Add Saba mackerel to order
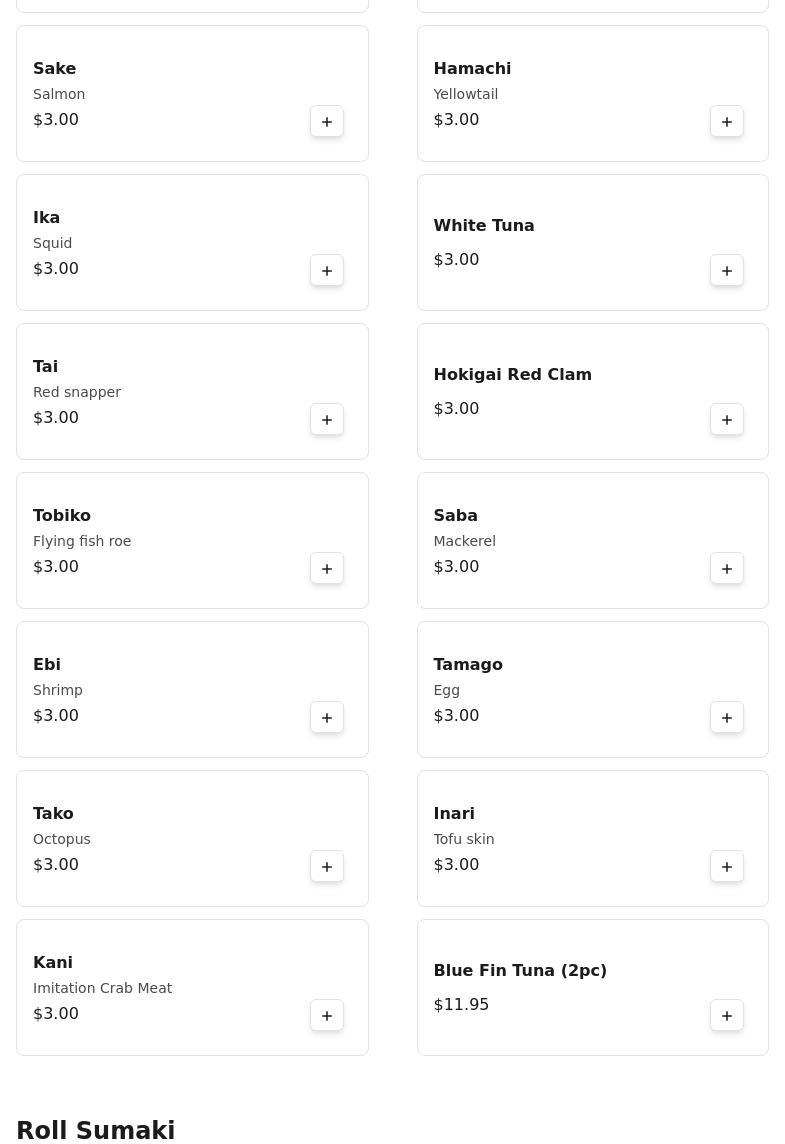Viewport: 785px width, 1144px height. (727, 568)
